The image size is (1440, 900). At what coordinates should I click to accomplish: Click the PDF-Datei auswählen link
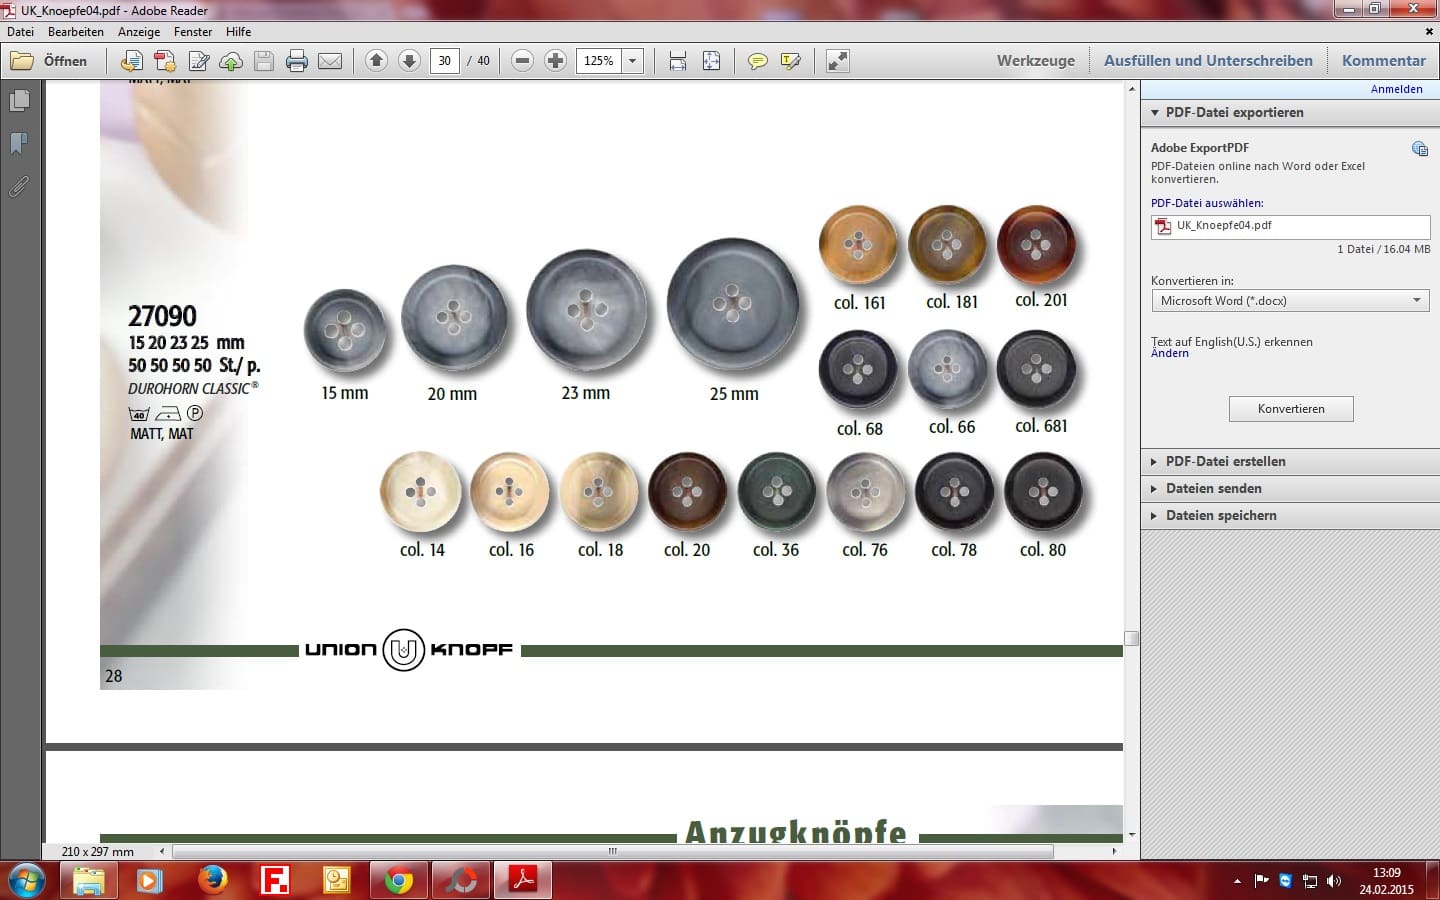point(1207,203)
